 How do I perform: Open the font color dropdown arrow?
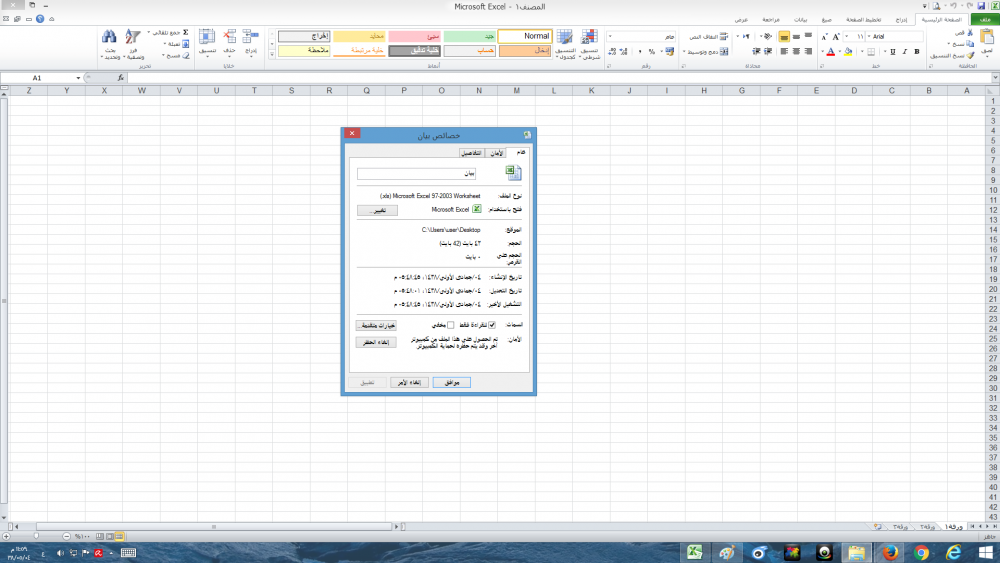(823, 52)
